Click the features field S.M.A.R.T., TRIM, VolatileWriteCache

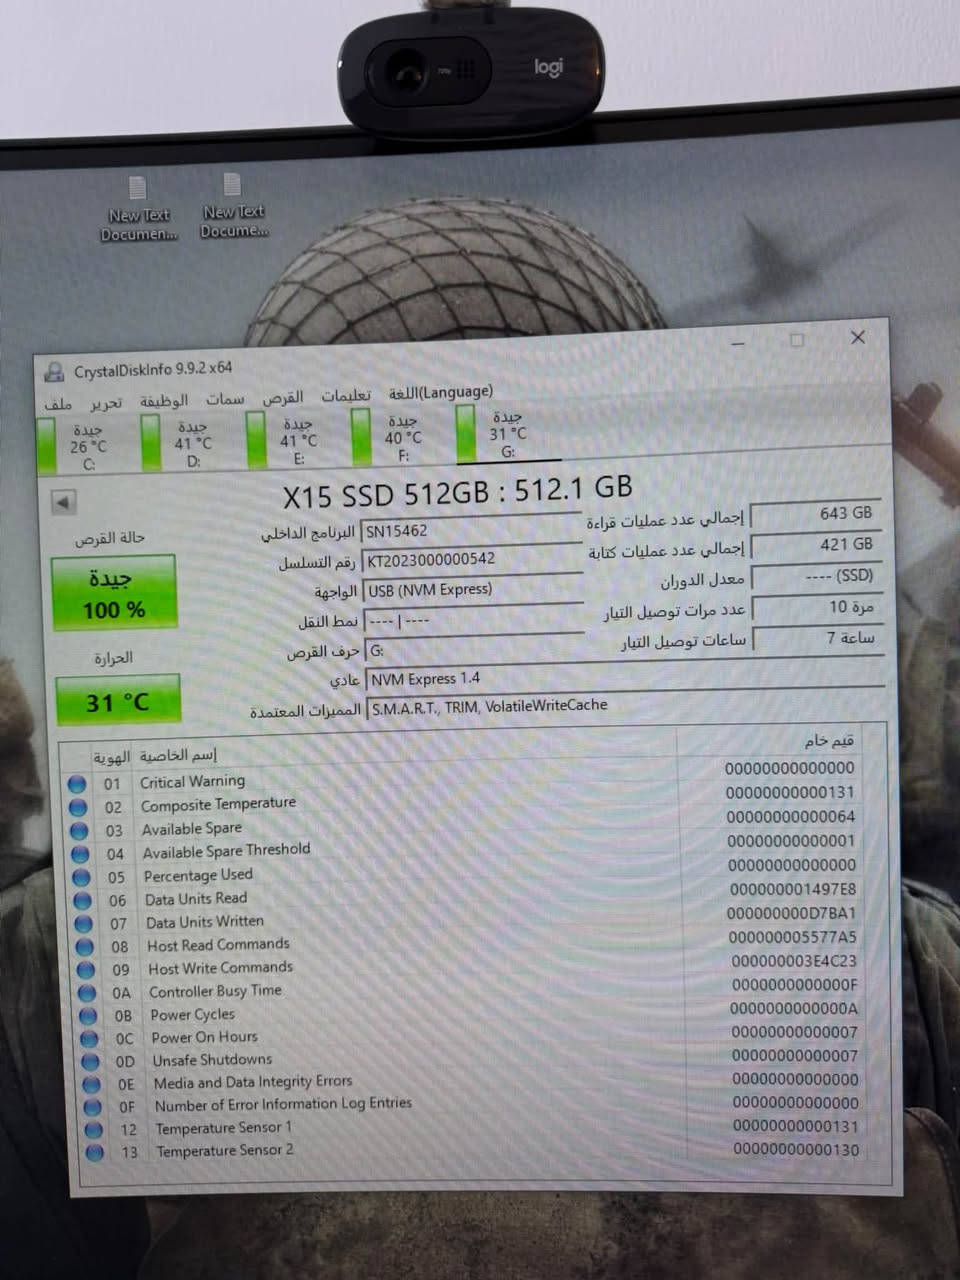[x=627, y=704]
